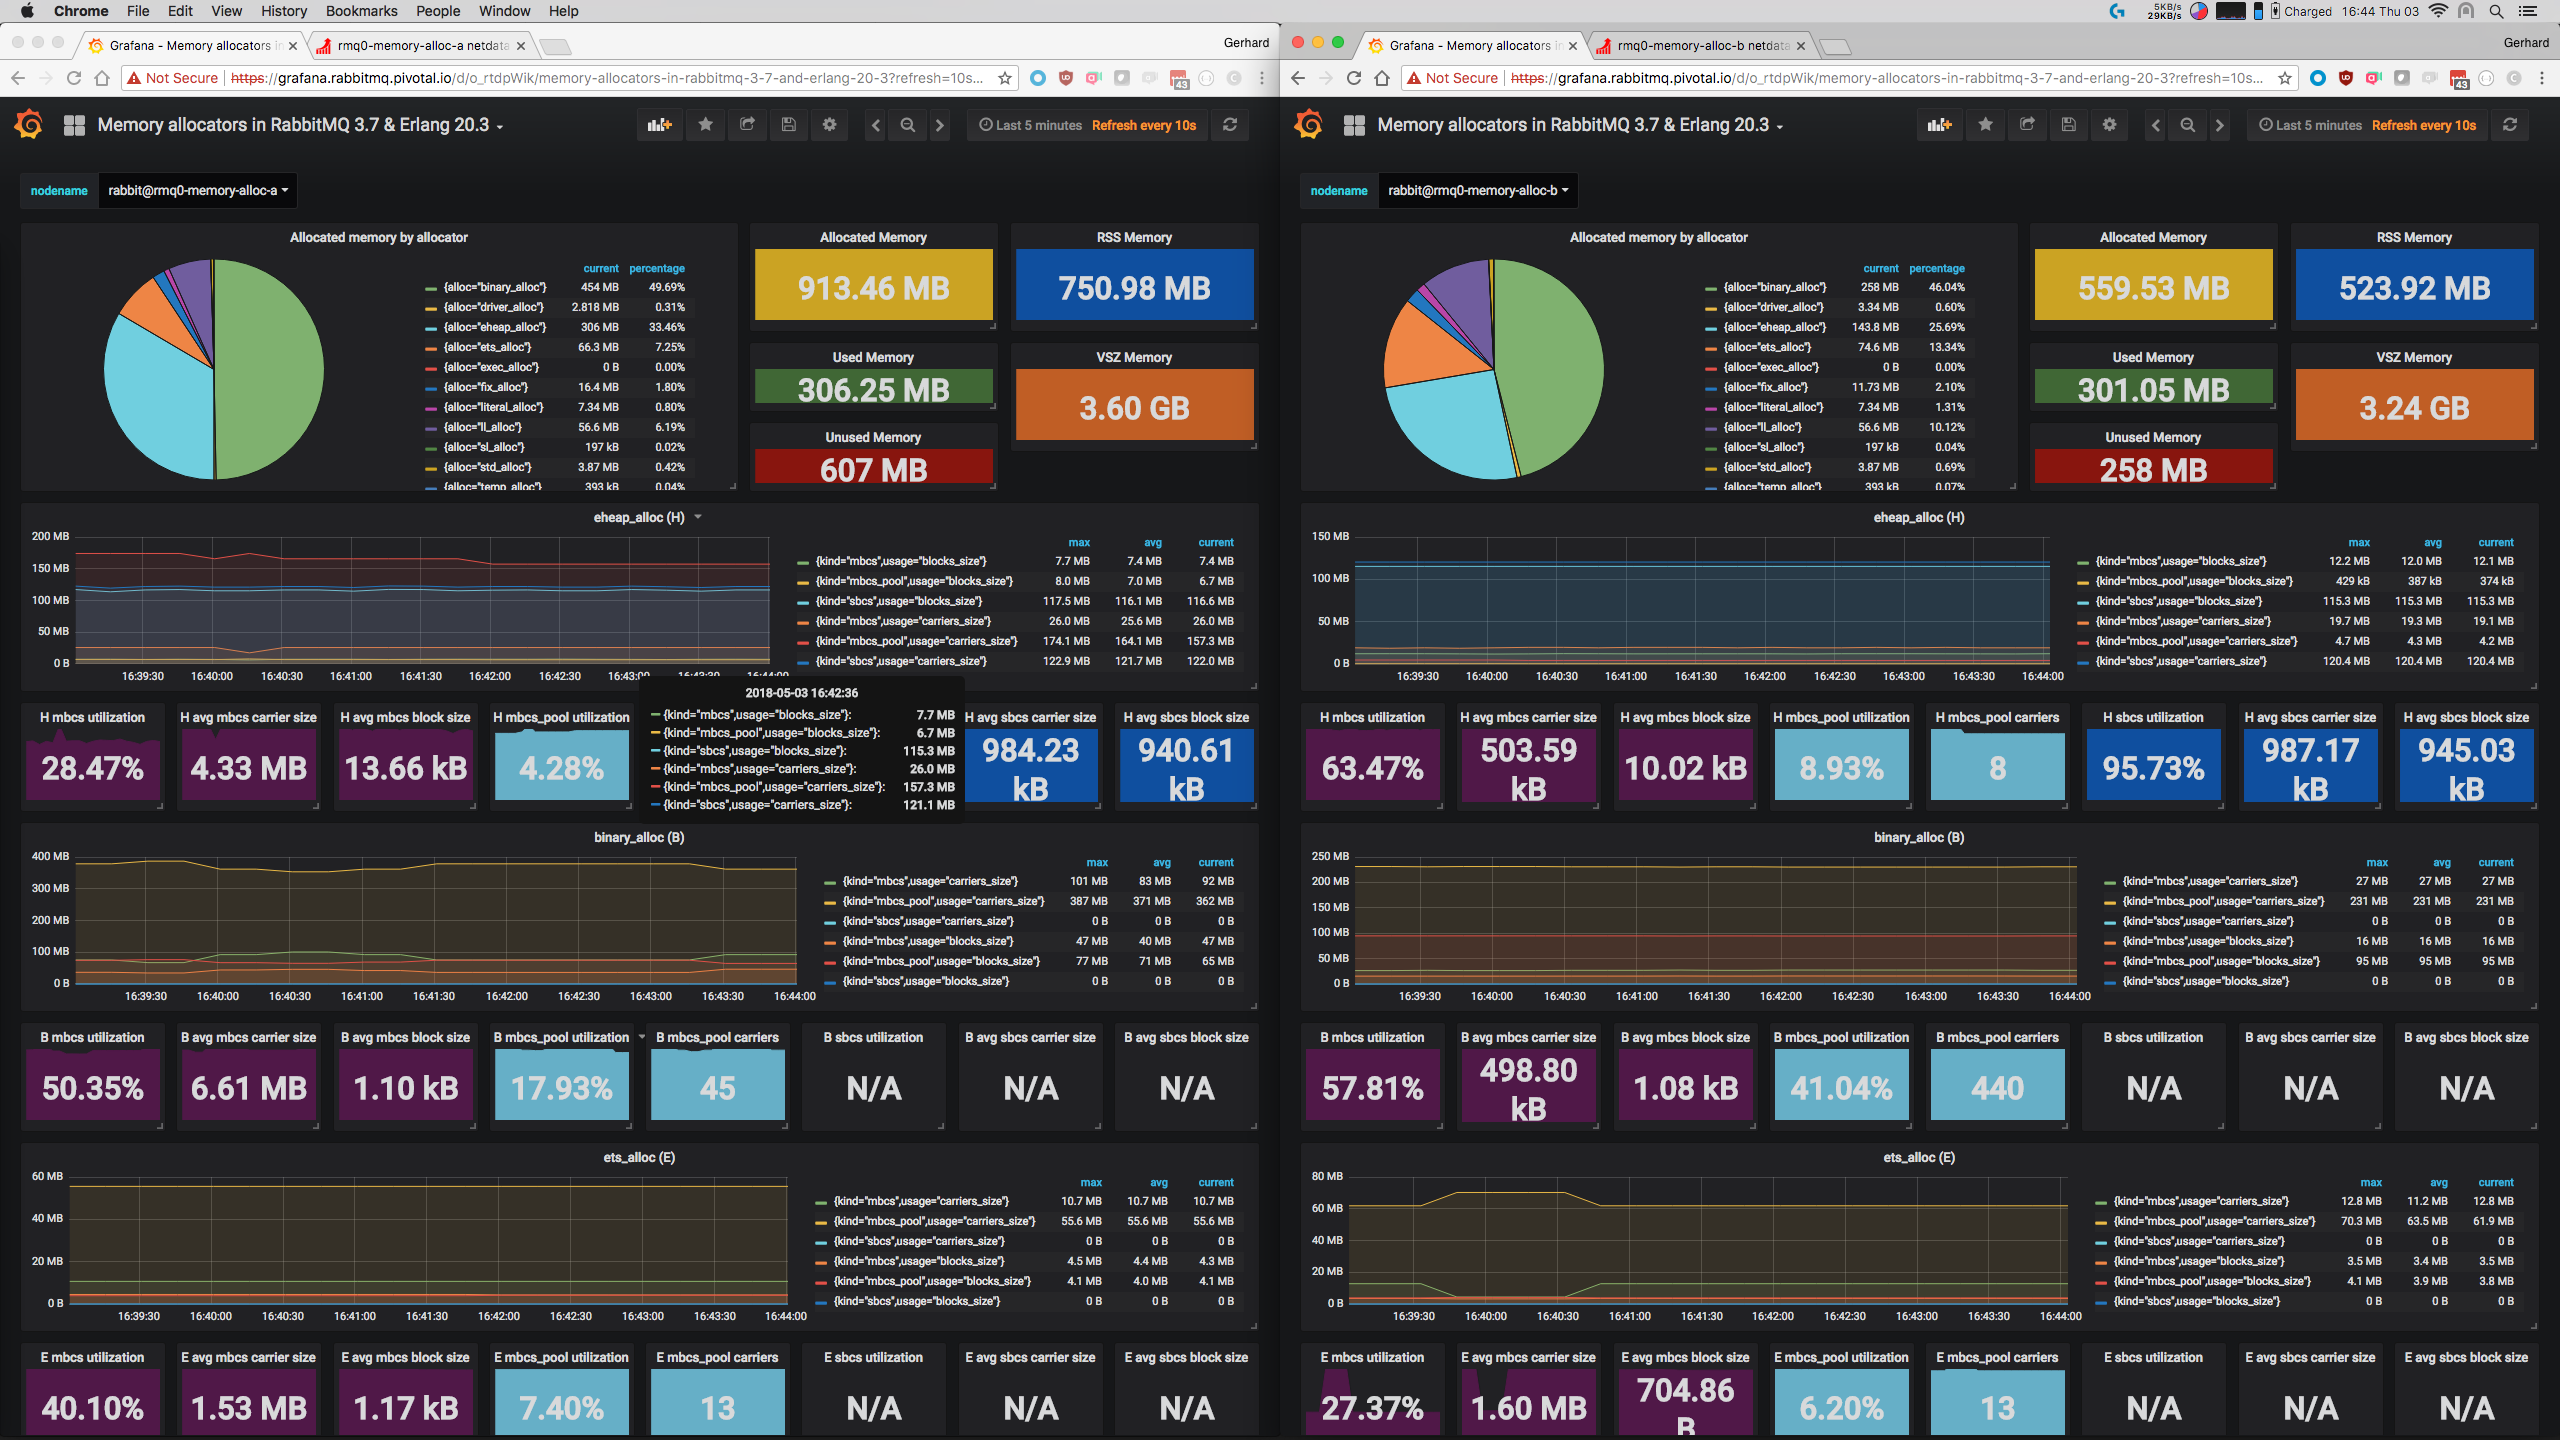Zoom out time range in right window
2560x1440 pixels.
point(2188,125)
